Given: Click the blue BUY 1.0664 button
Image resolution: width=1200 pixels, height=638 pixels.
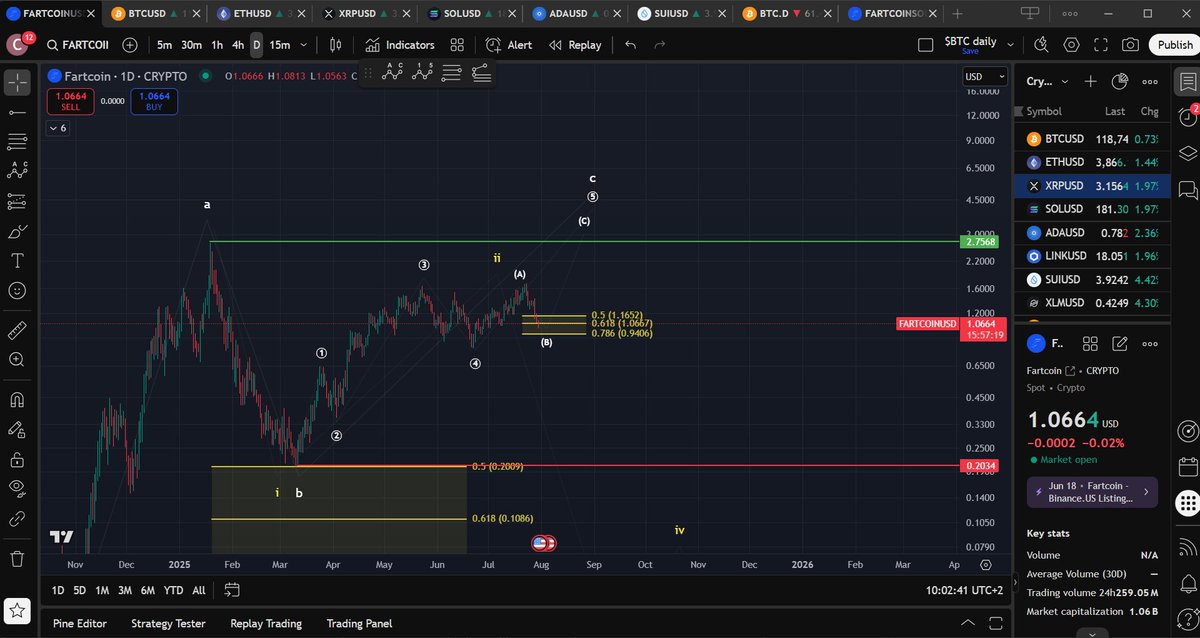Looking at the screenshot, I should [x=153, y=101].
